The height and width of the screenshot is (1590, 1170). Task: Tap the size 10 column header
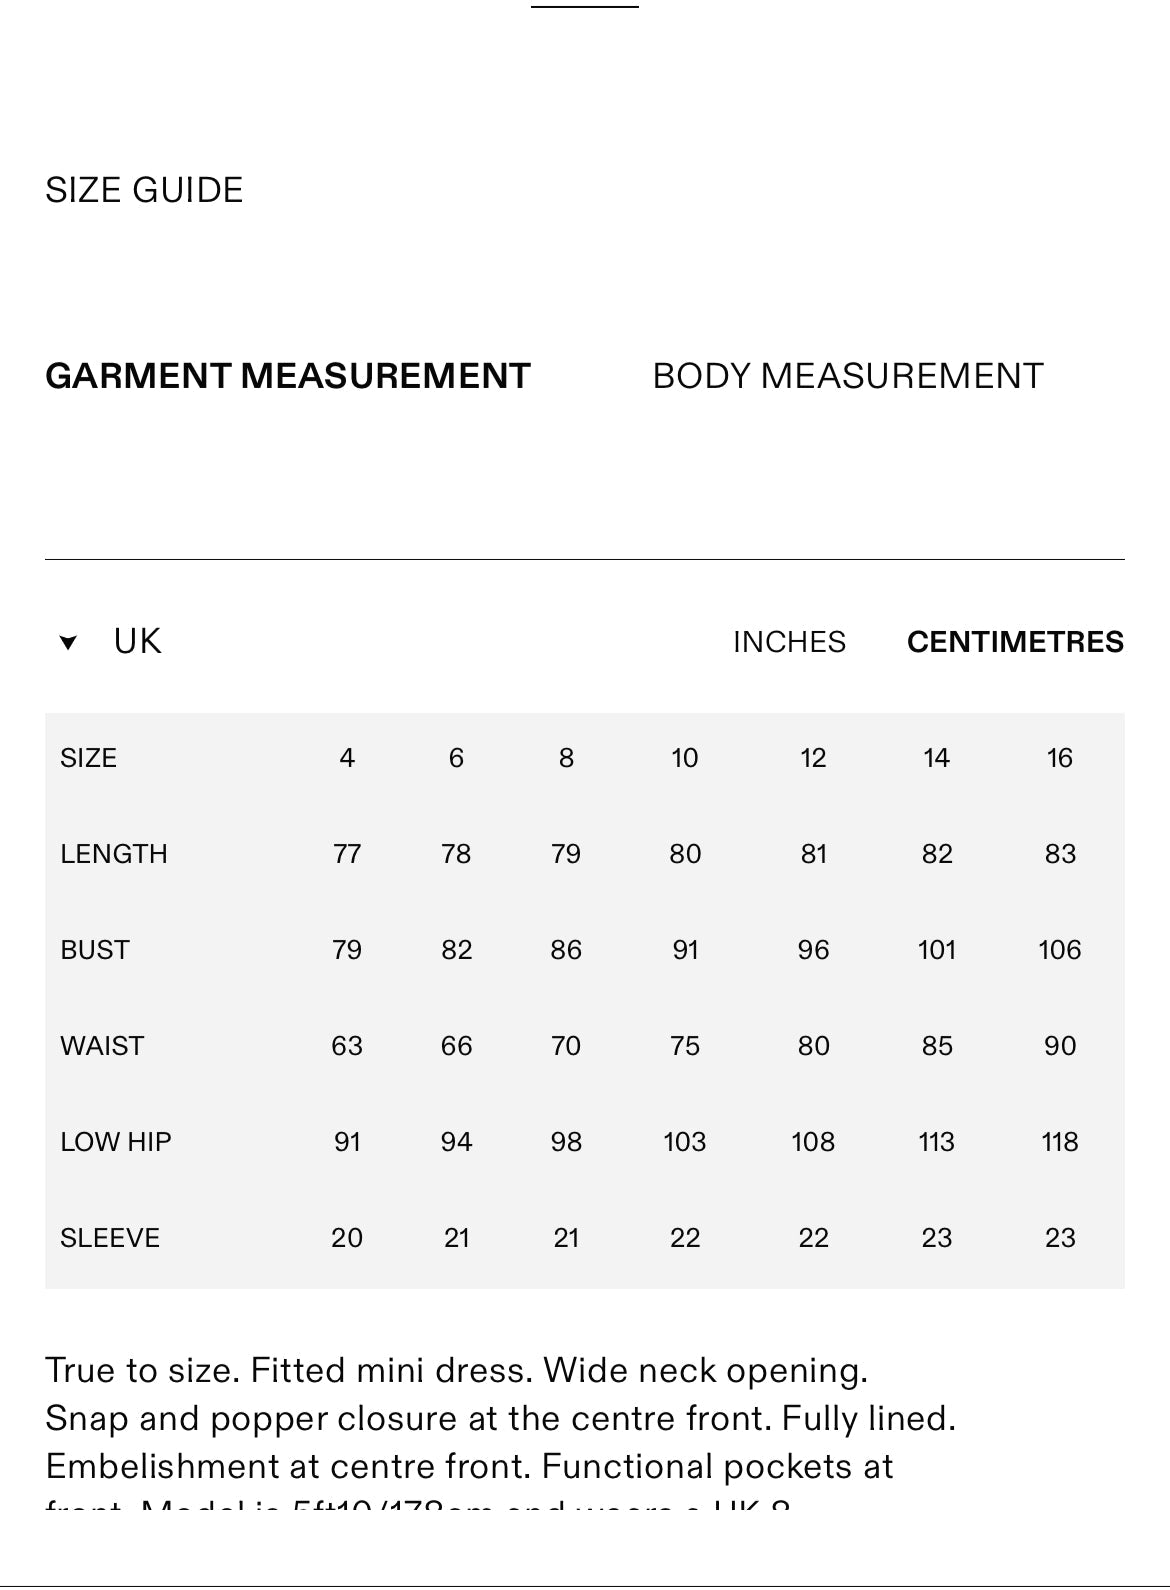(684, 758)
